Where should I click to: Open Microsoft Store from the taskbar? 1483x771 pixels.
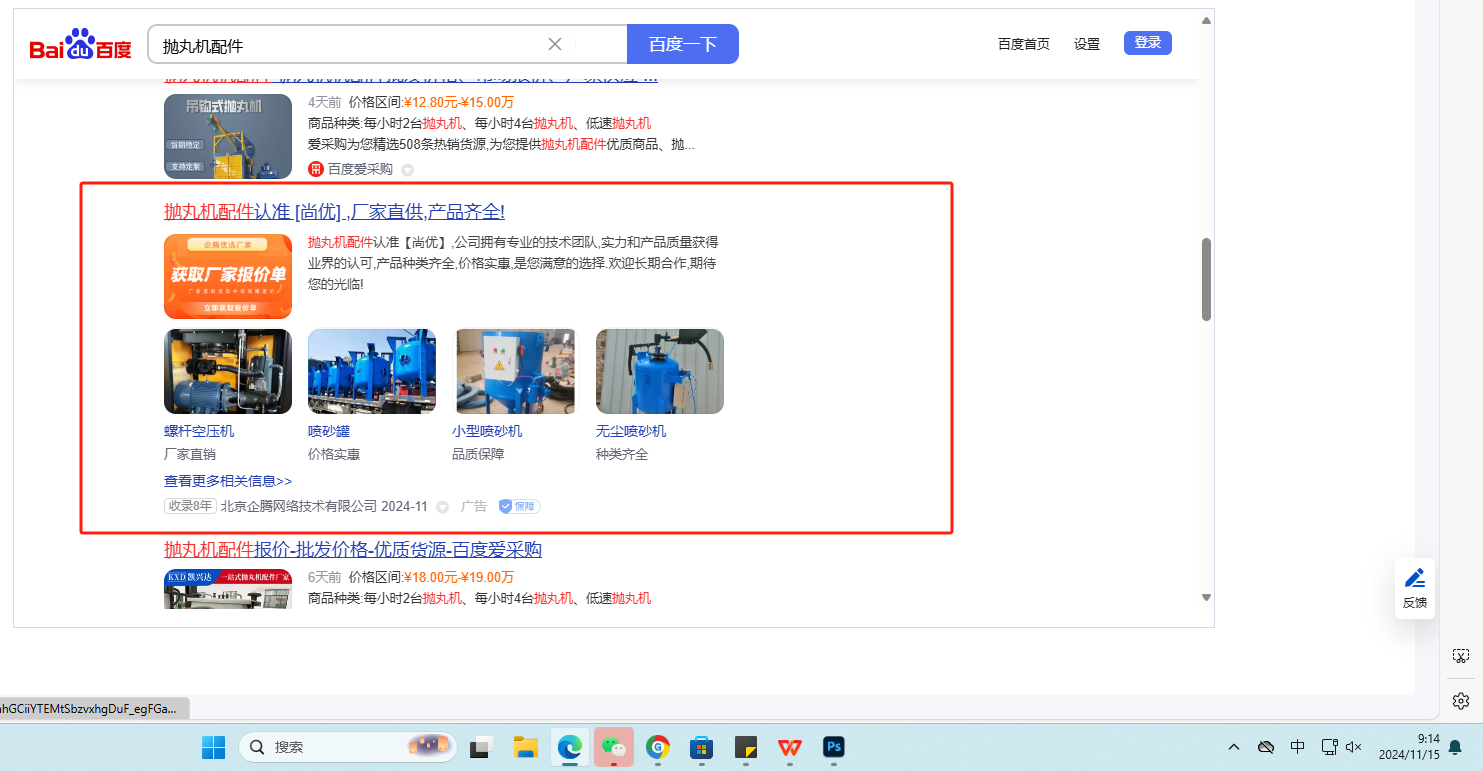coord(702,747)
